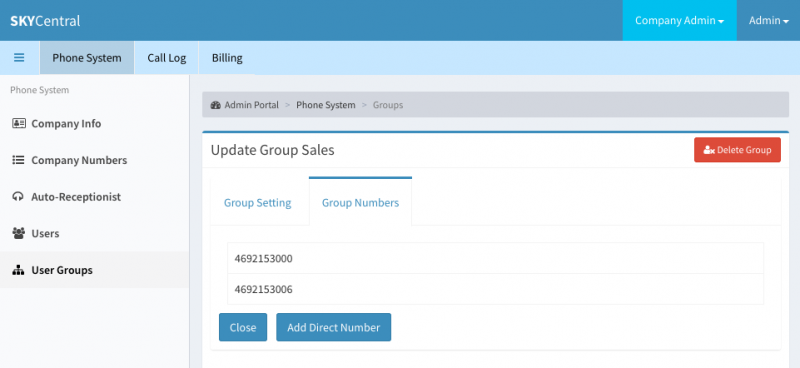The height and width of the screenshot is (368, 800).
Task: Click the Auto-Receptionist headset icon
Action: (x=18, y=197)
